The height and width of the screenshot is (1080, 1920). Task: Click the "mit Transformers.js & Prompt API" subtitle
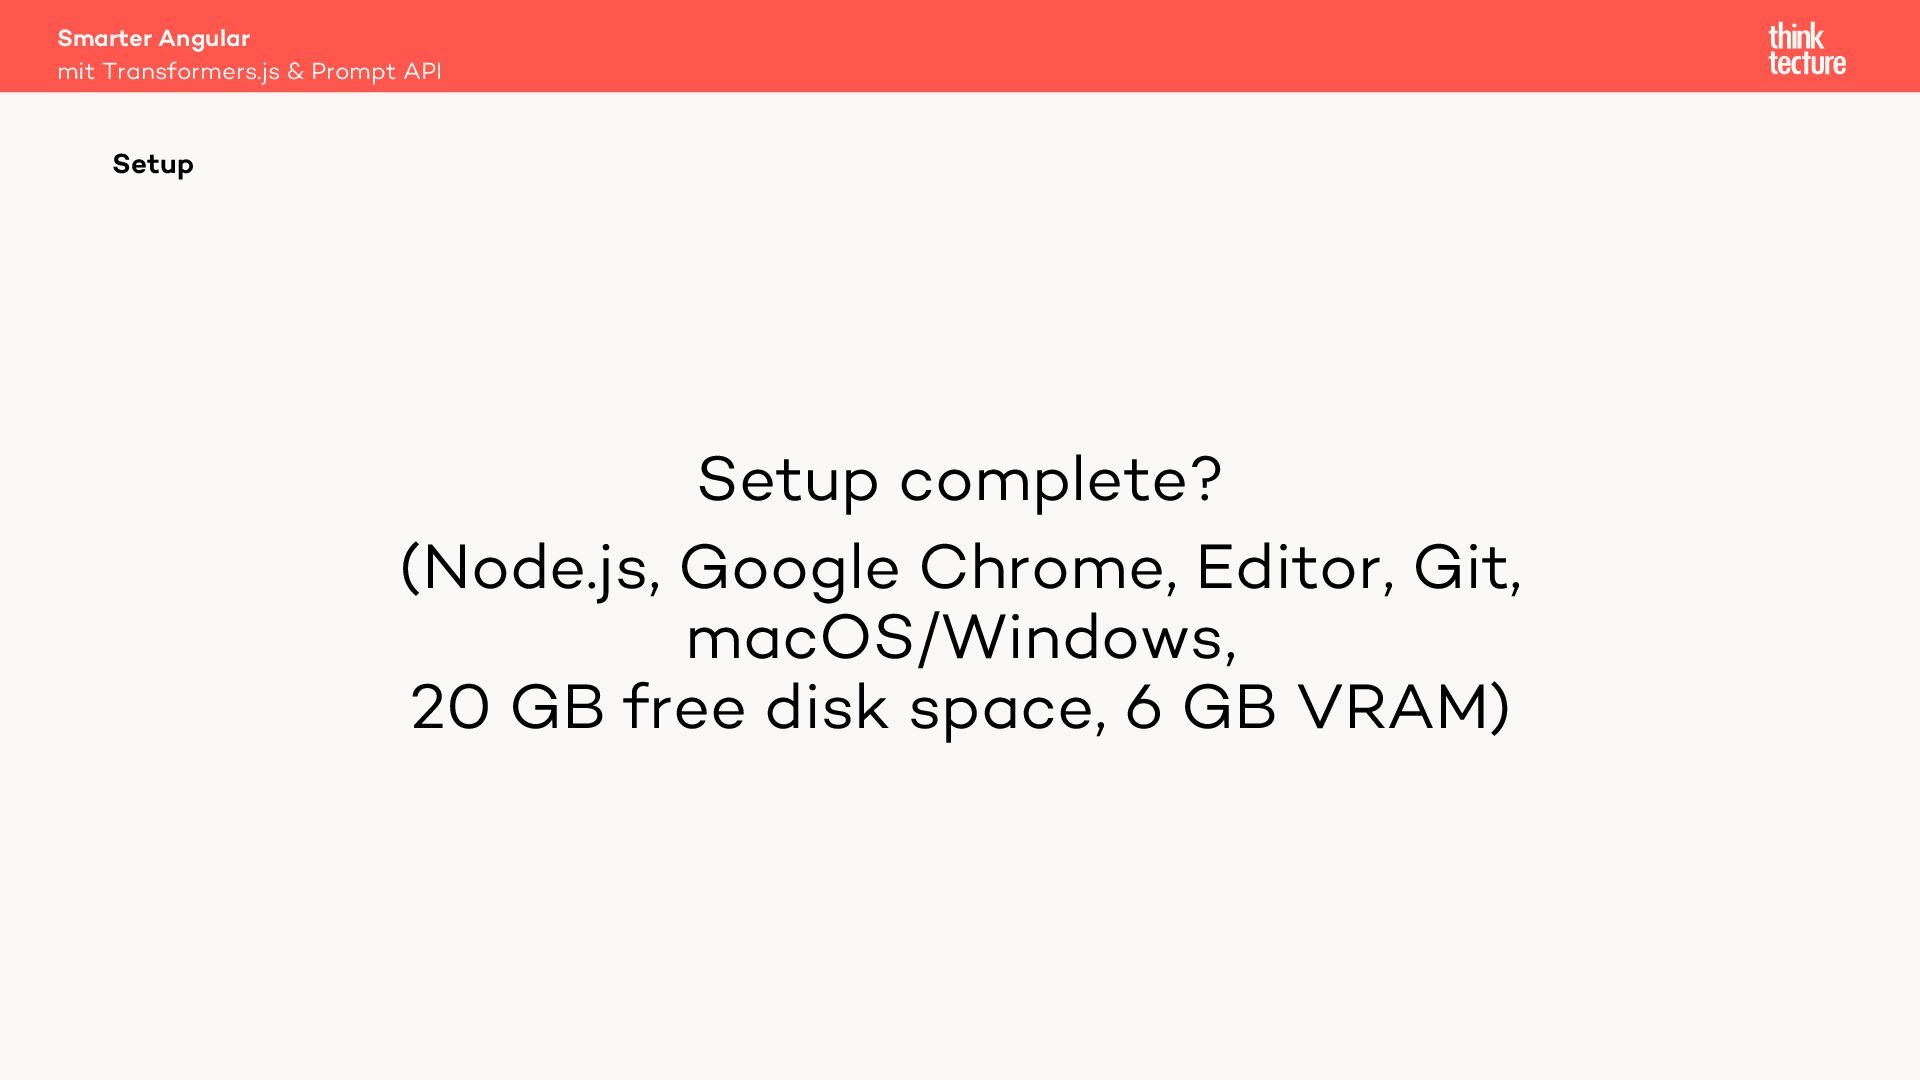(x=249, y=72)
